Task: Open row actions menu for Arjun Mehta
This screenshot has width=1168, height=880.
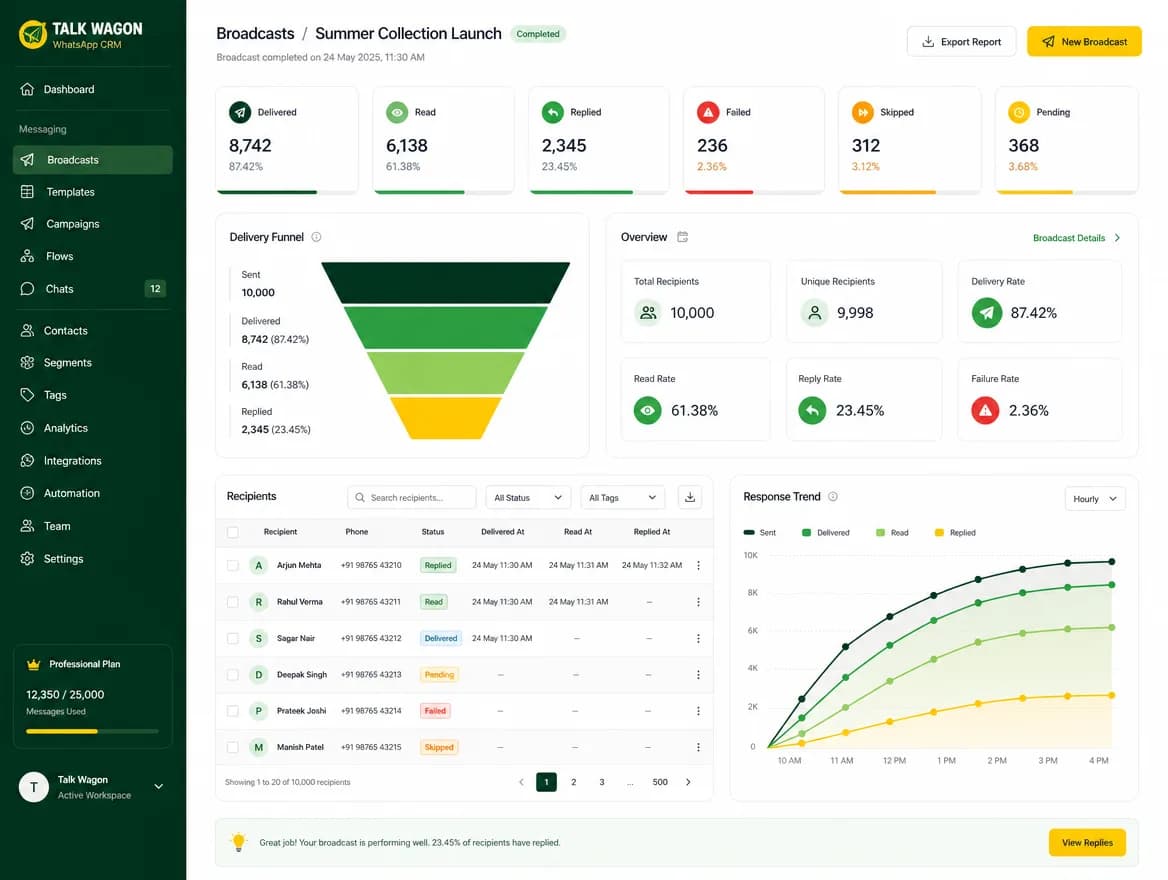Action: click(x=698, y=566)
